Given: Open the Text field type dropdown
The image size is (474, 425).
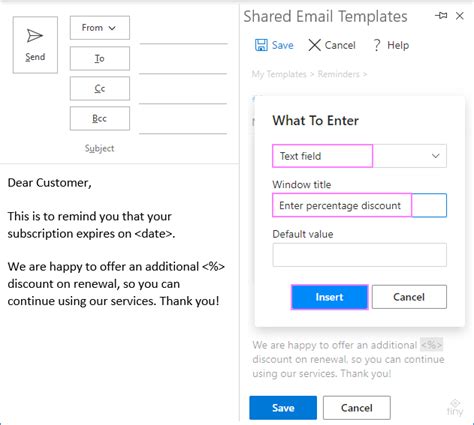Looking at the screenshot, I should [359, 156].
